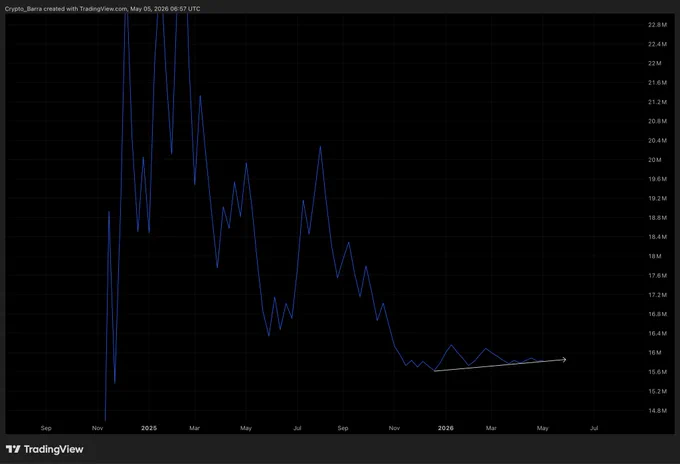Select the 18M price axis label
The image size is (680, 464).
pyautogui.click(x=654, y=256)
